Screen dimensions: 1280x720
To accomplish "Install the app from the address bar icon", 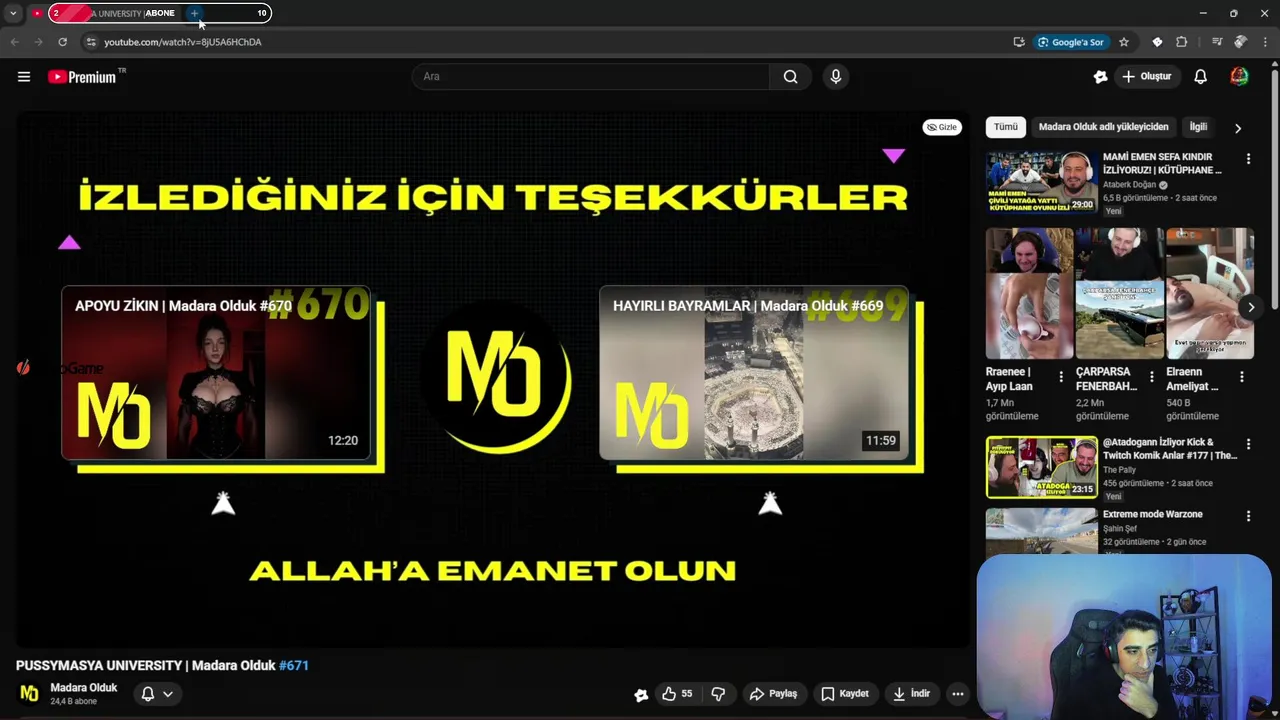I will tap(1018, 42).
